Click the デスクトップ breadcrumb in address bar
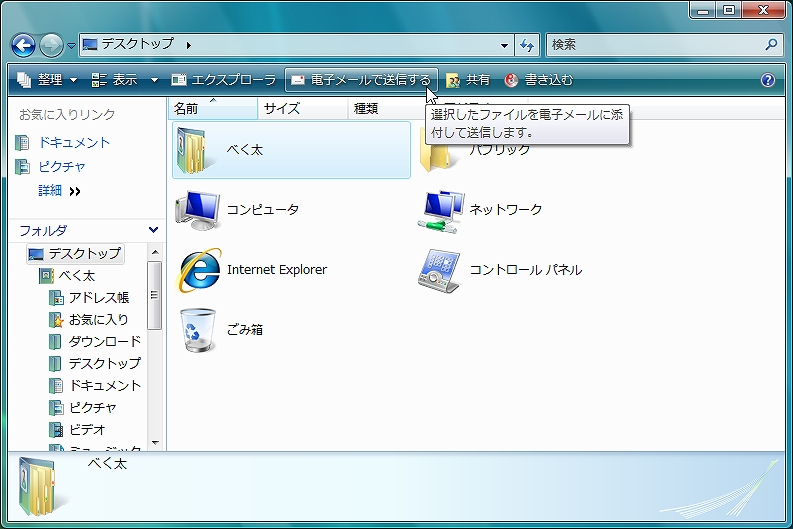This screenshot has height=529, width=793. [138, 45]
